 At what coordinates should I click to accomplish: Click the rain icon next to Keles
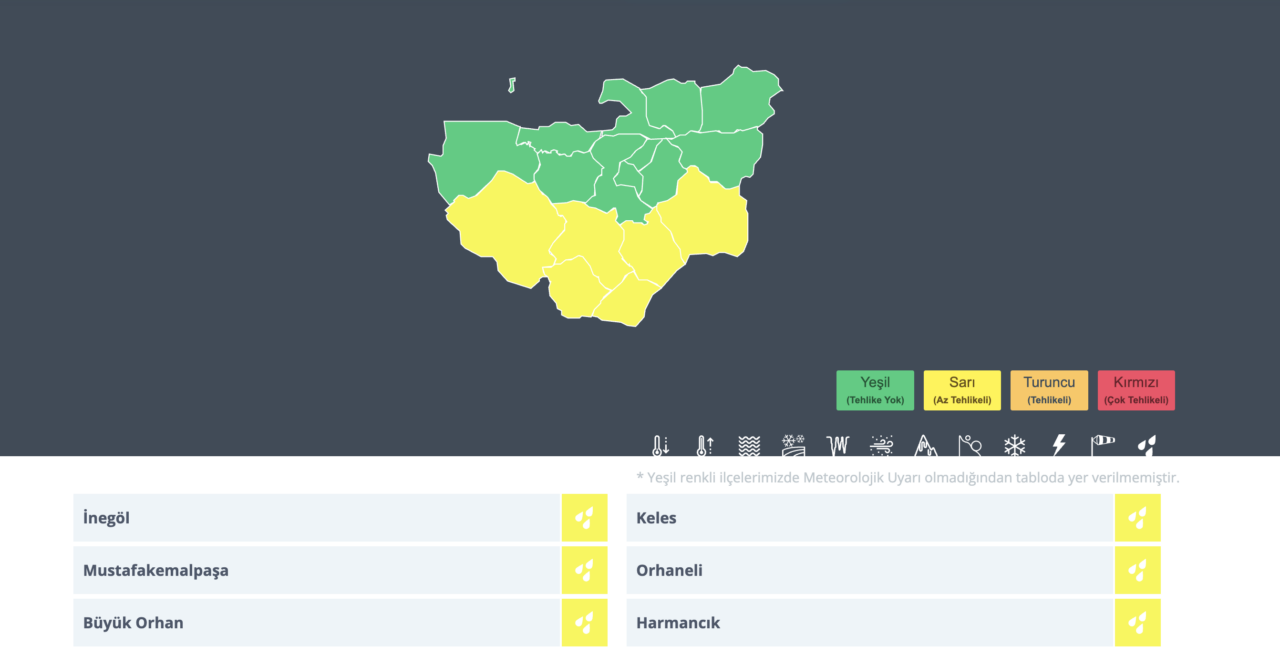coord(1138,518)
